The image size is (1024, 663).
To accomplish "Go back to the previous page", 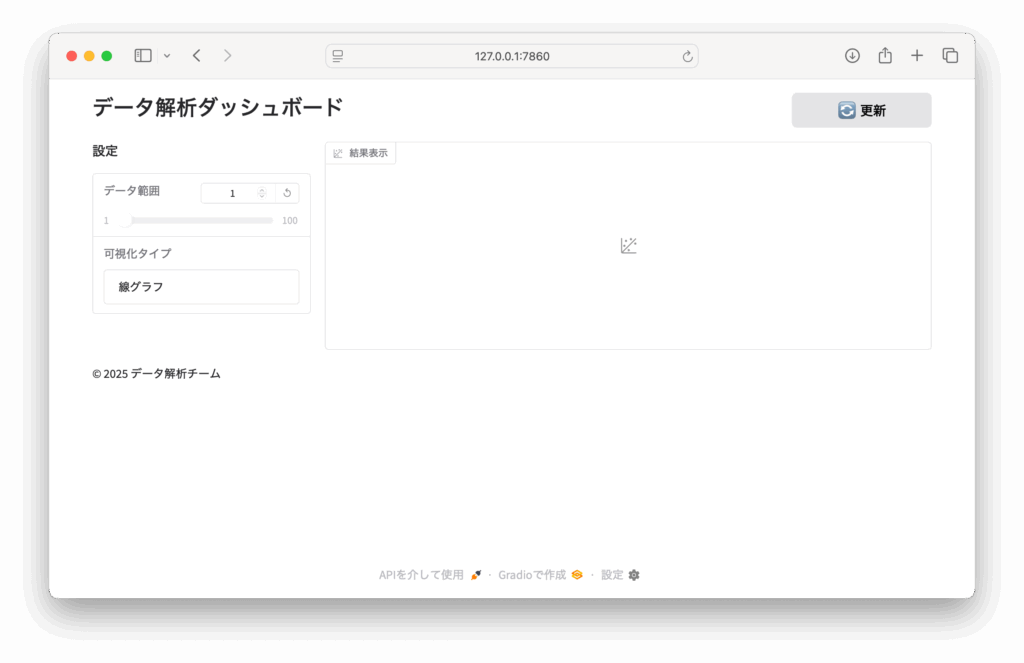I will pos(197,56).
